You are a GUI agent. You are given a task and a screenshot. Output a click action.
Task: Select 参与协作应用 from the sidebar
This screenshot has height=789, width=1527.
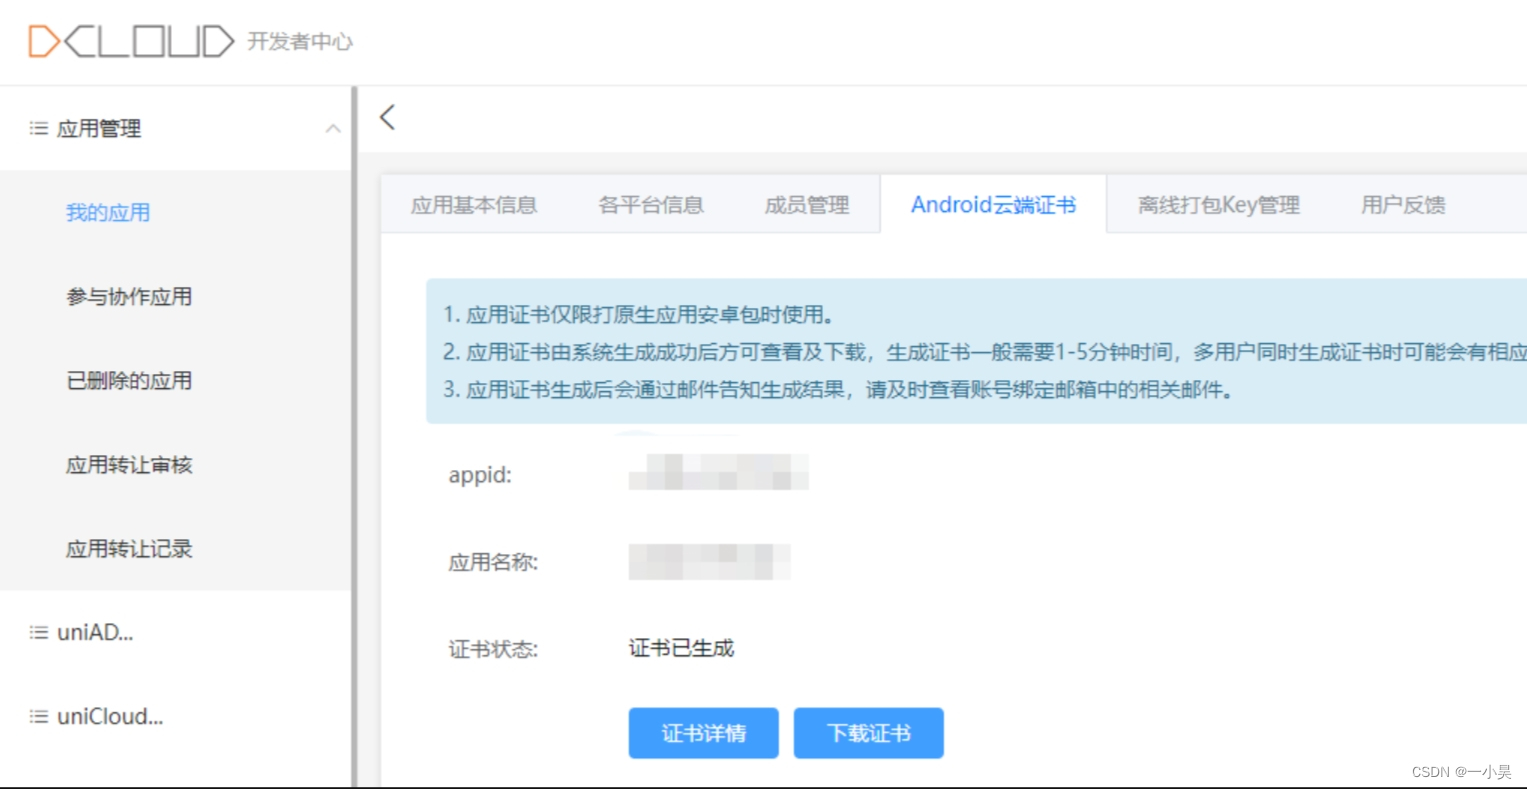click(128, 297)
